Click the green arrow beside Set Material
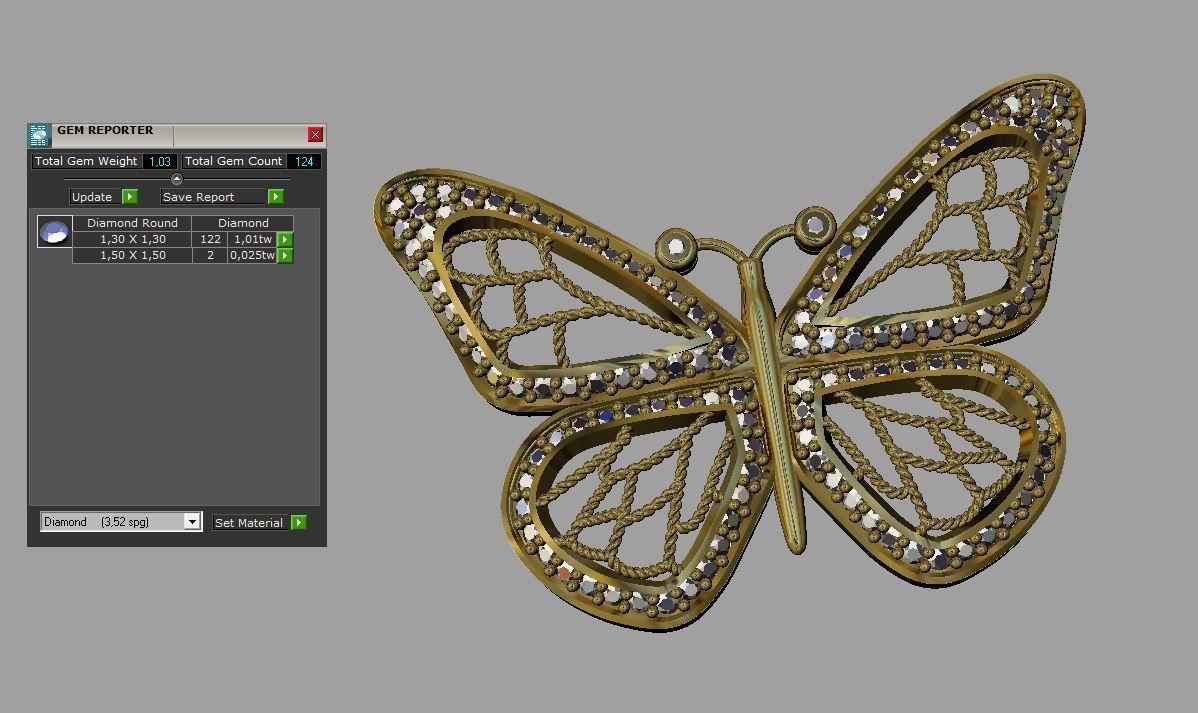Screen dimensions: 1198x713 299,523
